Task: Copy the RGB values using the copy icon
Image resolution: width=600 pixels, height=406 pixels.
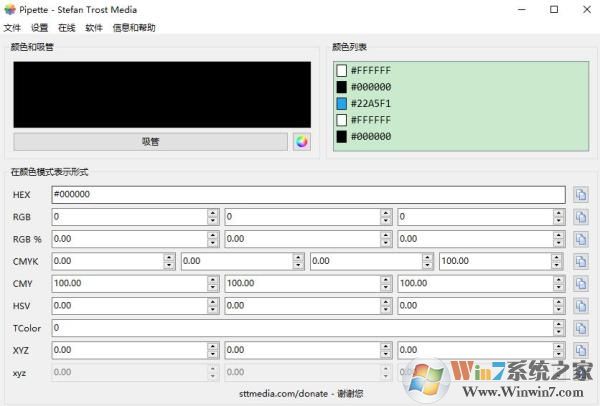Action: pos(581,217)
